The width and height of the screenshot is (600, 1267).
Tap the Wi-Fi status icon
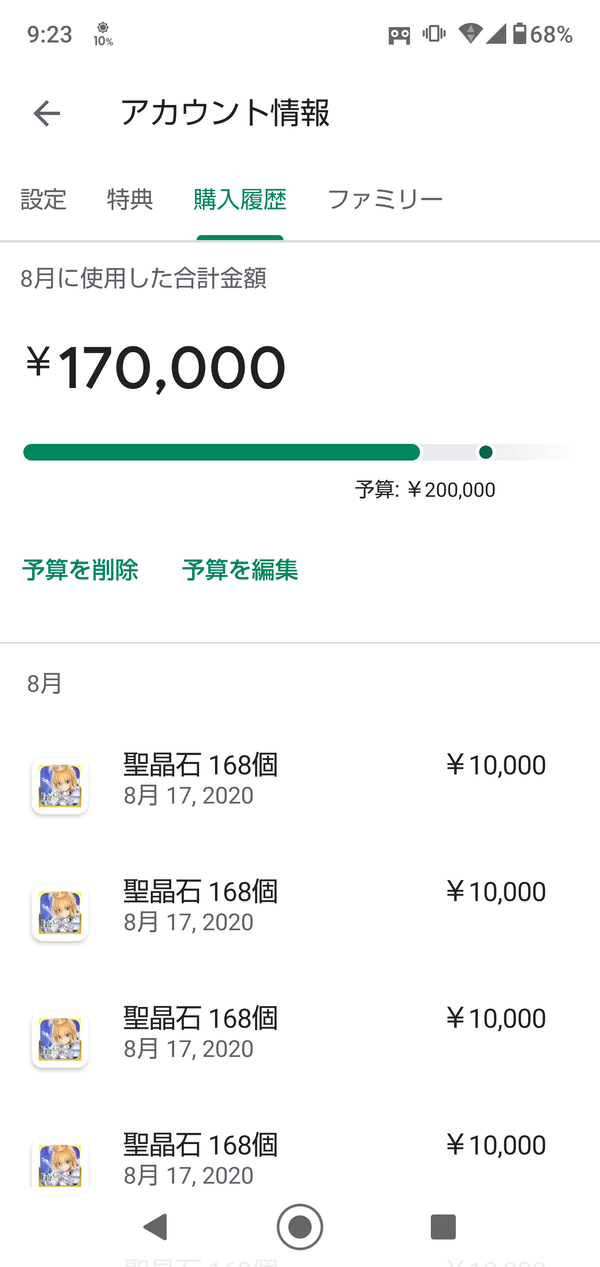click(x=469, y=35)
